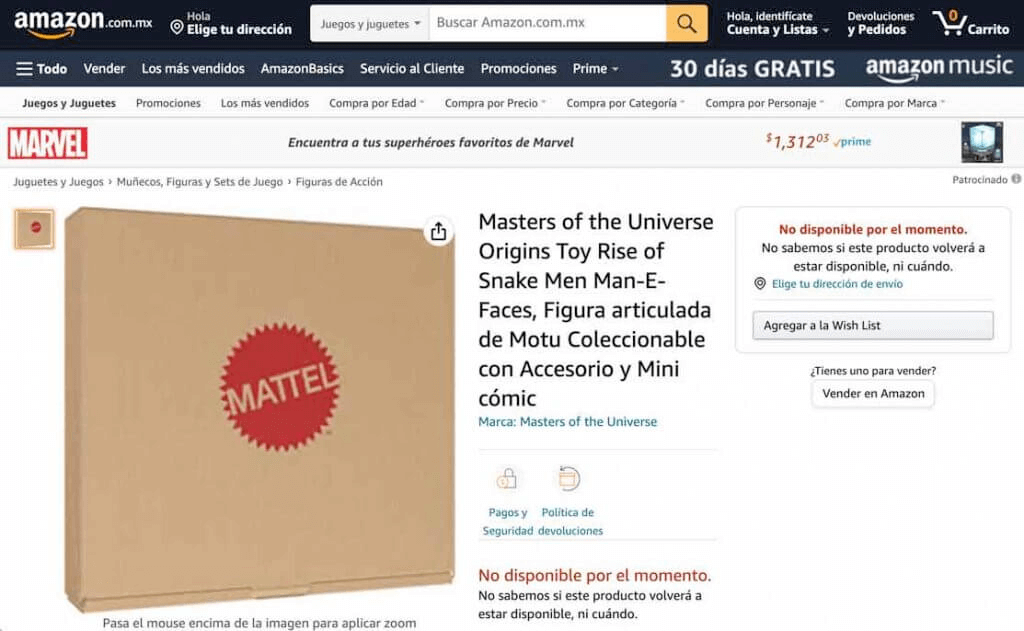This screenshot has height=631, width=1024.
Task: Click the Buscar Amazon.com.mx search field
Action: click(x=547, y=24)
